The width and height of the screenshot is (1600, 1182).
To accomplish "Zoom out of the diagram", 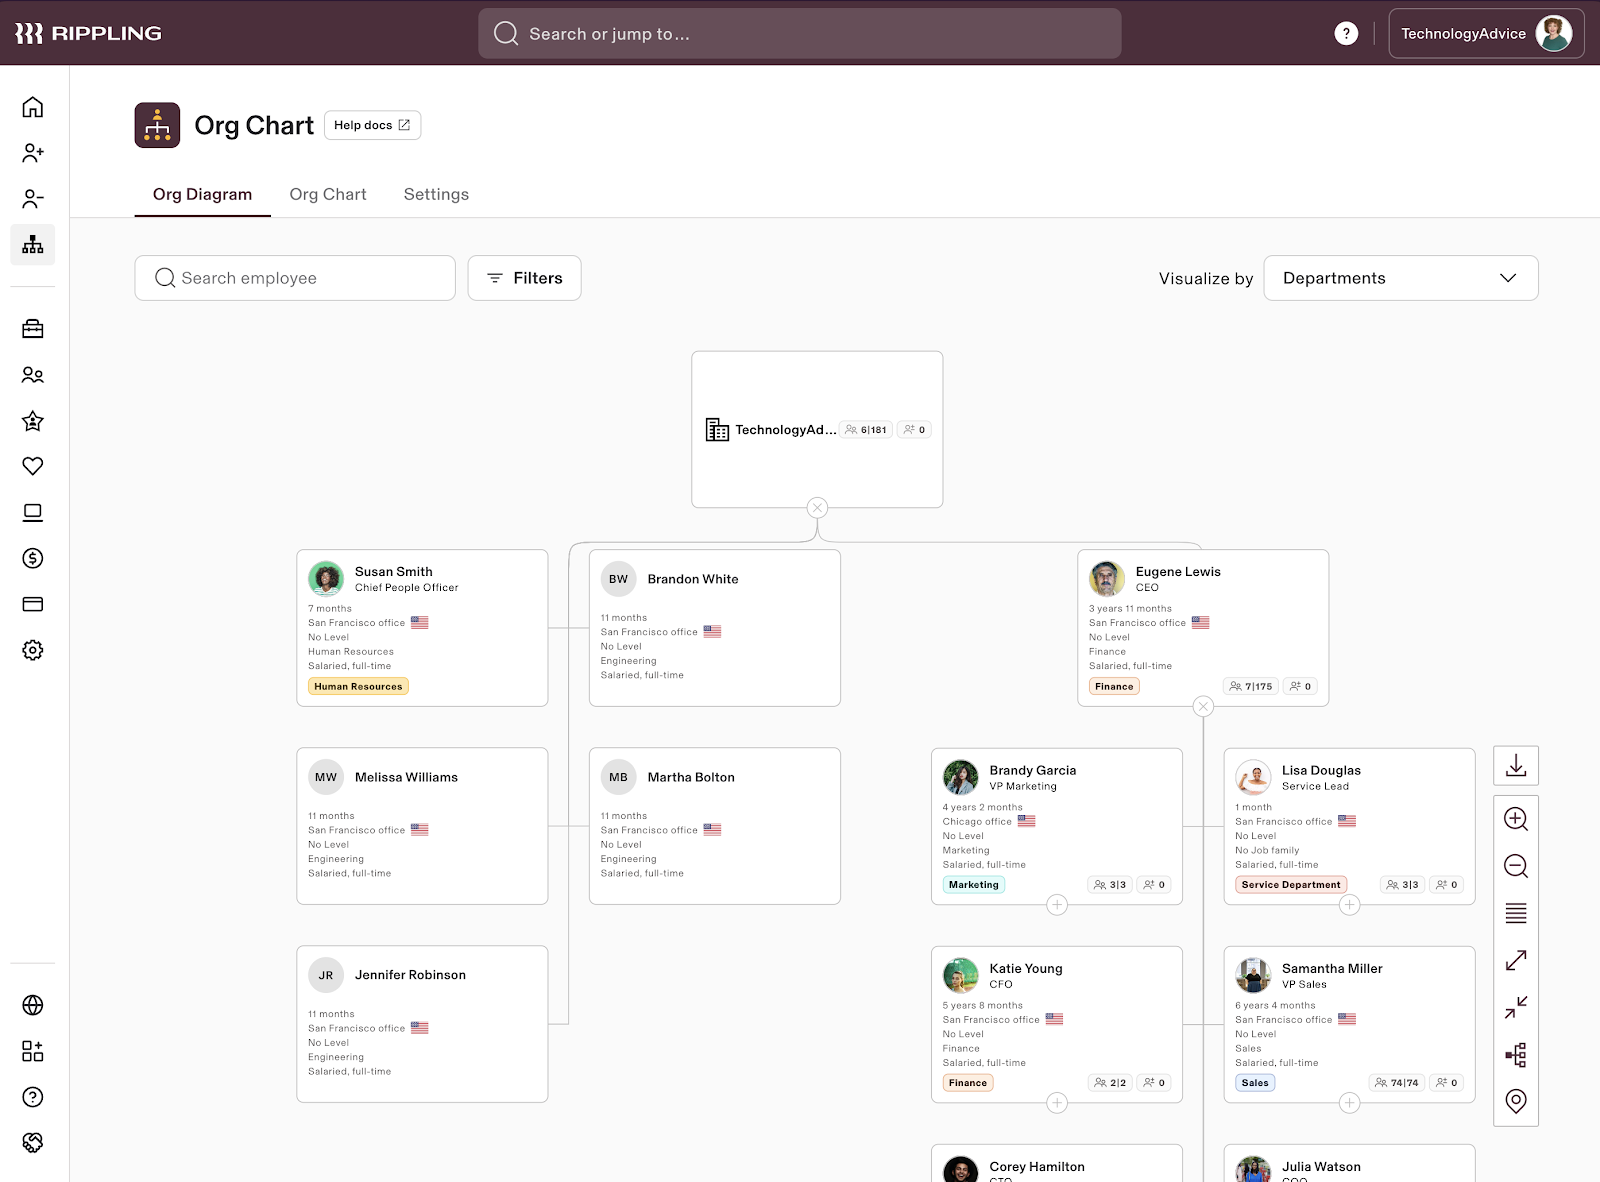I will (1516, 866).
